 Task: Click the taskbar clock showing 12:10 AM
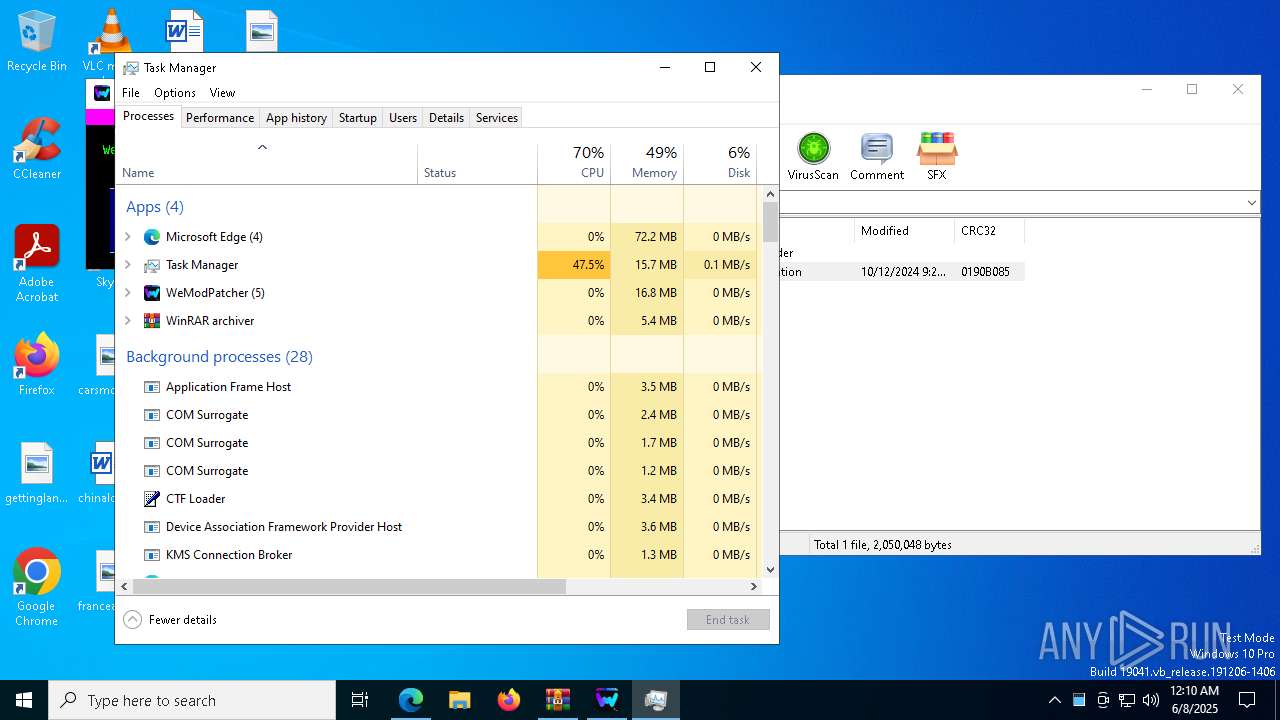(x=1194, y=700)
